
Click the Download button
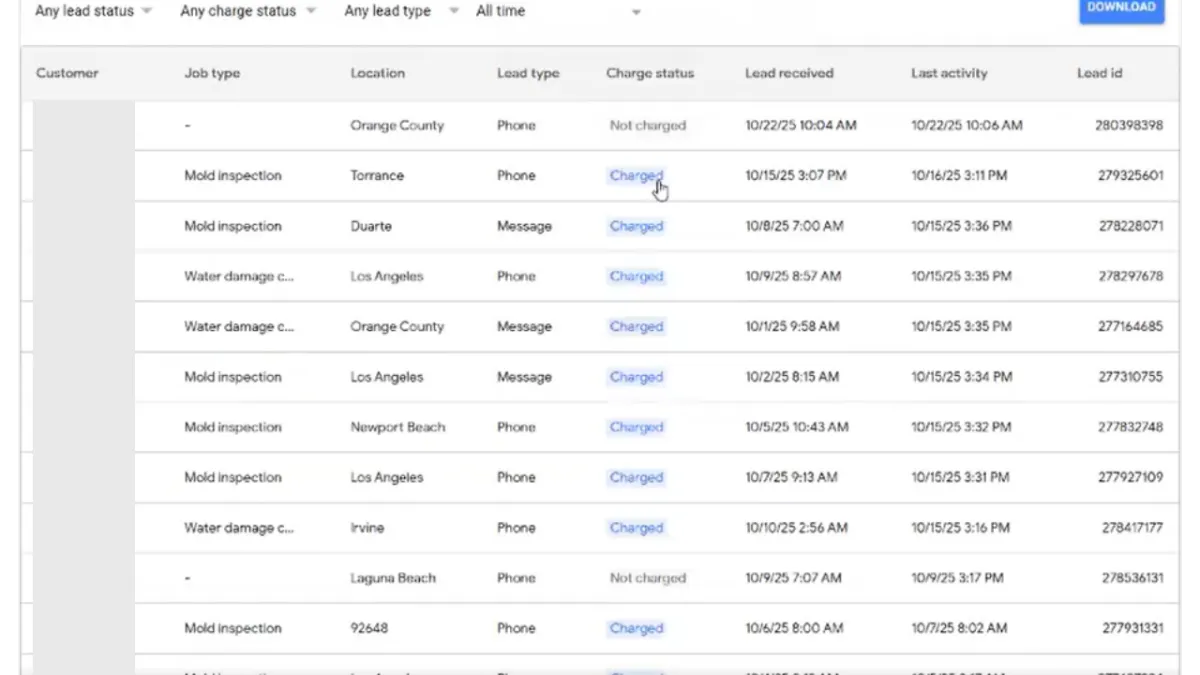coord(1121,8)
